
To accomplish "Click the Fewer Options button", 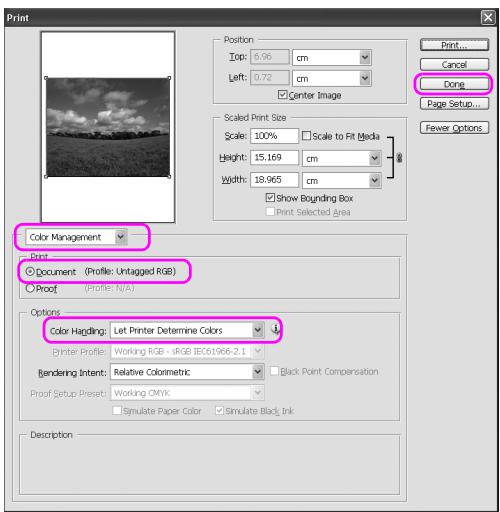I will [454, 128].
